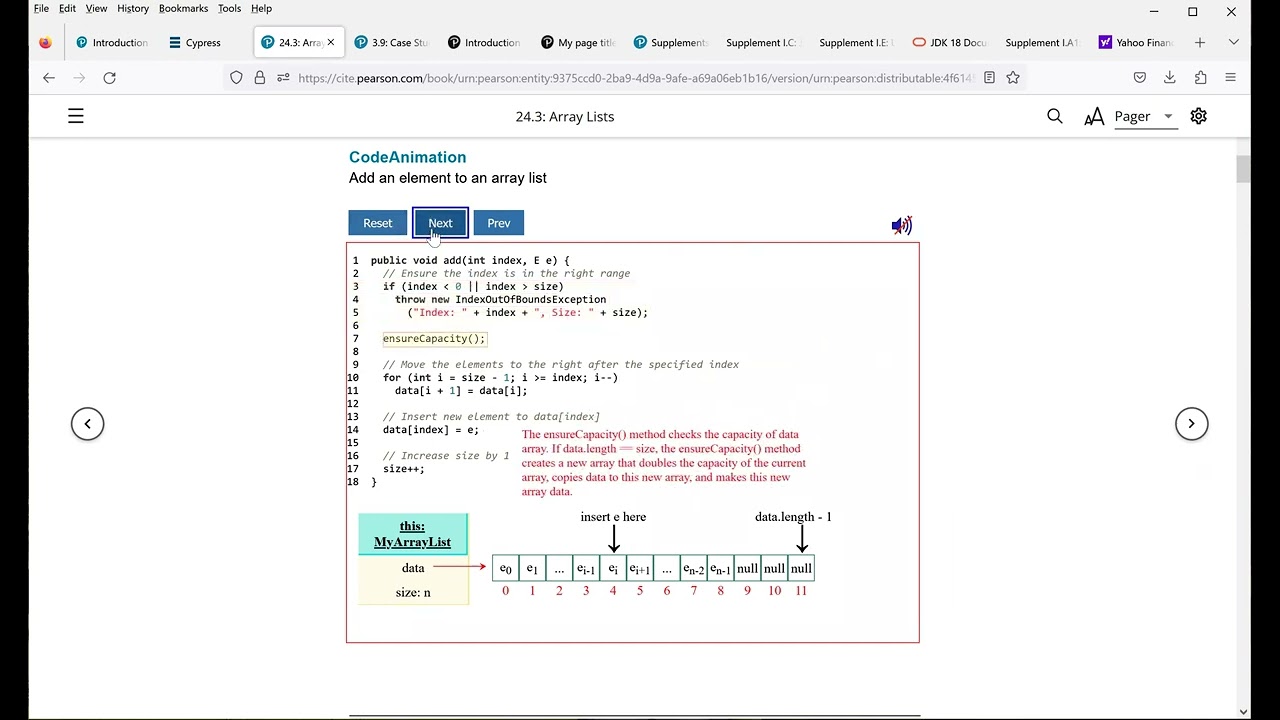Click 'Add an element to an array list' subtitle

447,178
